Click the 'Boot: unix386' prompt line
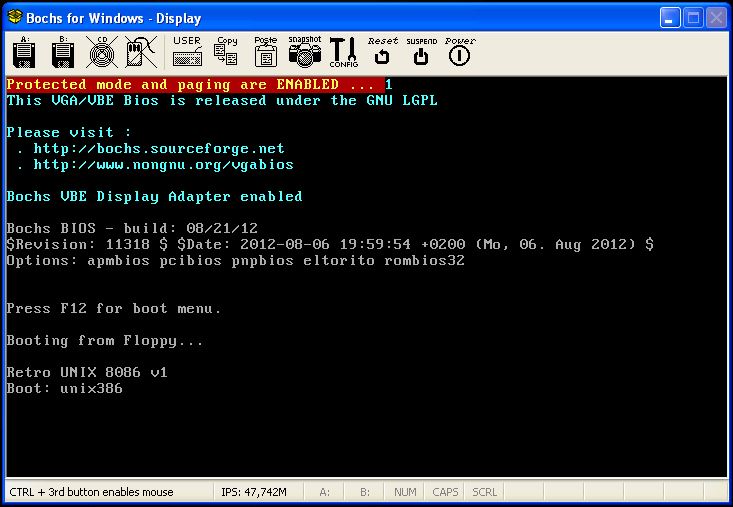Viewport: 733px width, 507px height. pos(65,388)
